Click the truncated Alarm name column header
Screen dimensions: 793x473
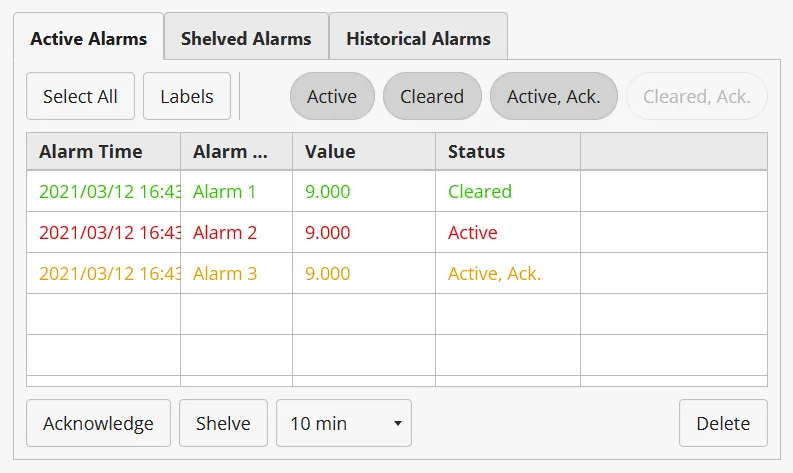pyautogui.click(x=231, y=152)
